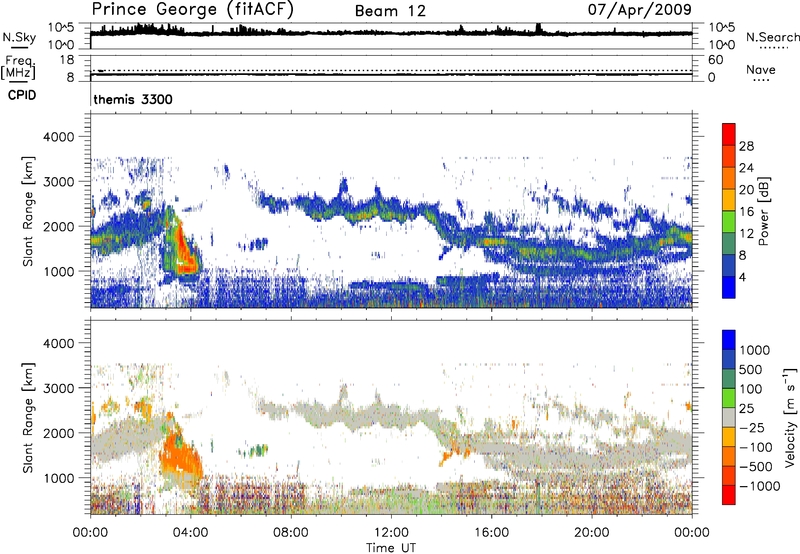
Task: Click 'Slant Range [km]' label of power panel
Action: [x=28, y=211]
